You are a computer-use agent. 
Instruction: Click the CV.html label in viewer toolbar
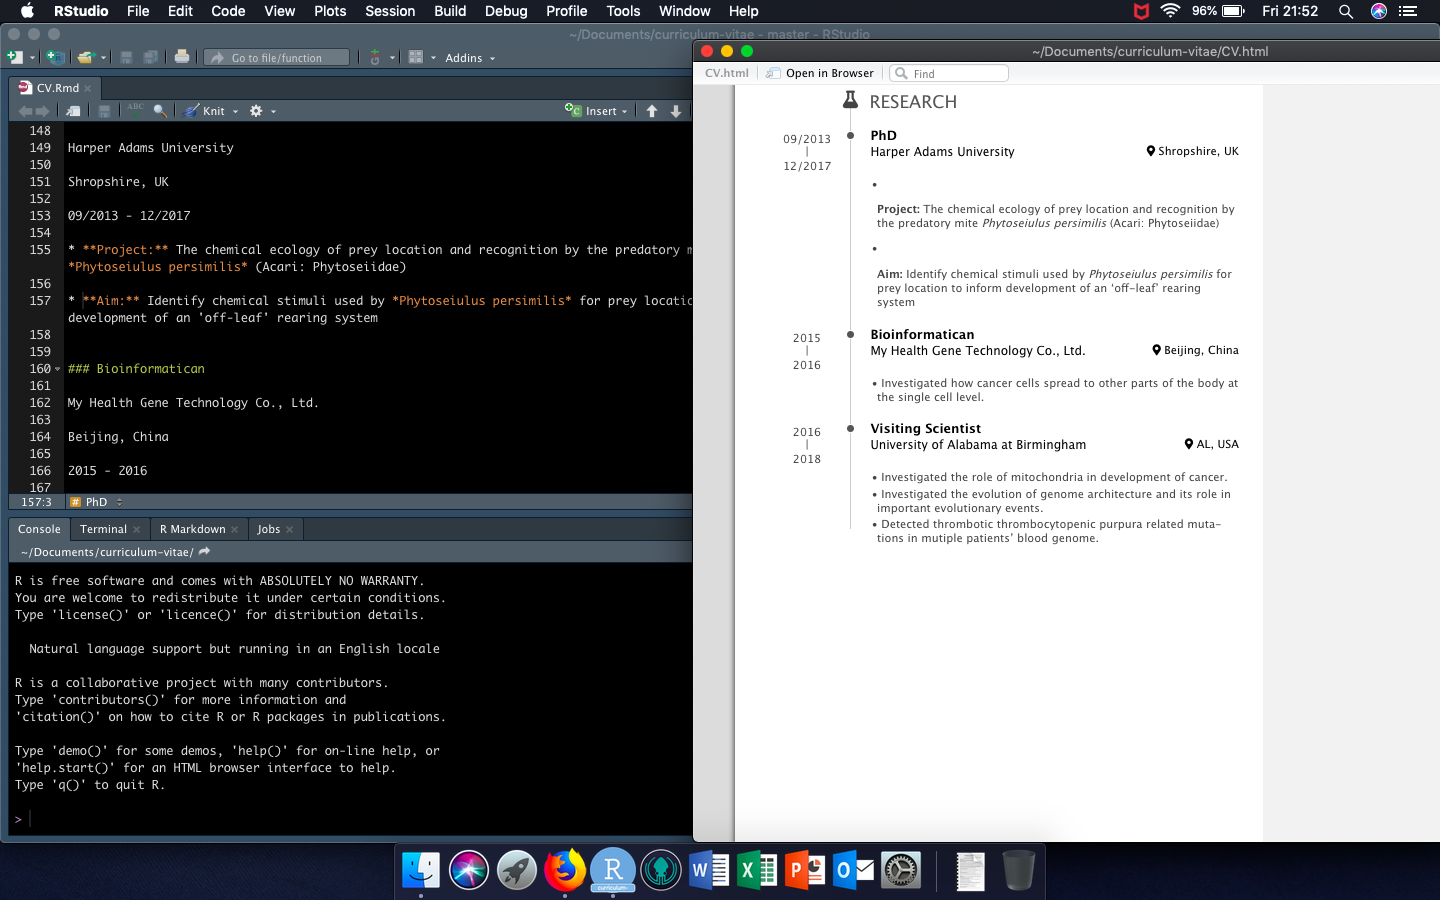(x=727, y=73)
